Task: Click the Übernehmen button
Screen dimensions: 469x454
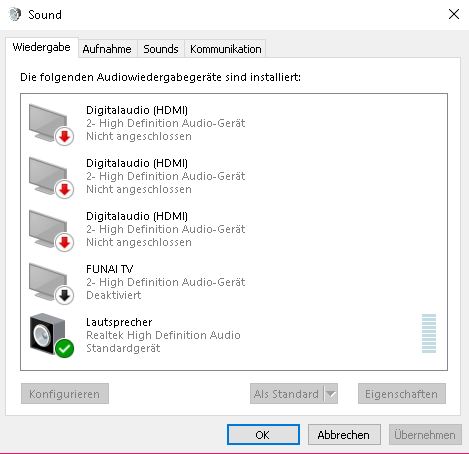Action: coord(425,435)
